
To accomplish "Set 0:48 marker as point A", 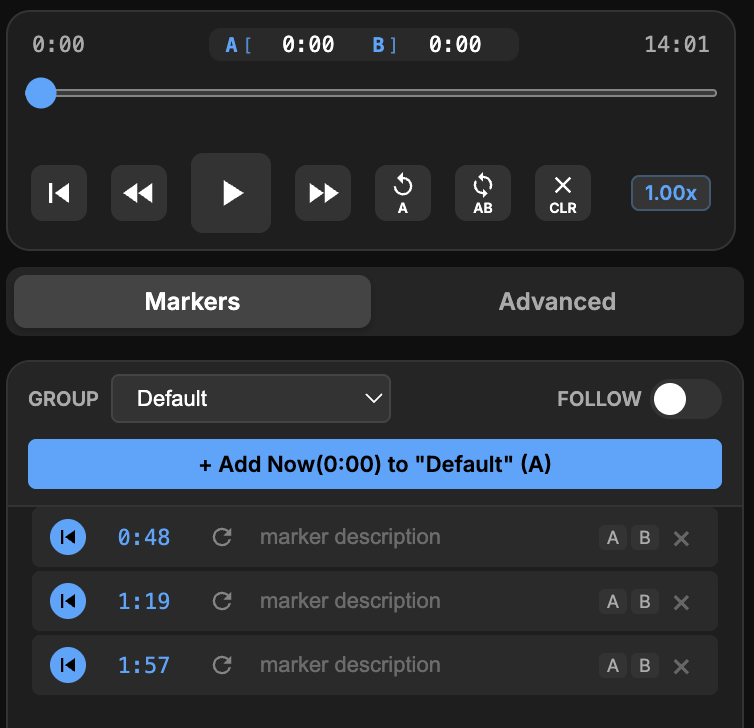I will point(613,538).
